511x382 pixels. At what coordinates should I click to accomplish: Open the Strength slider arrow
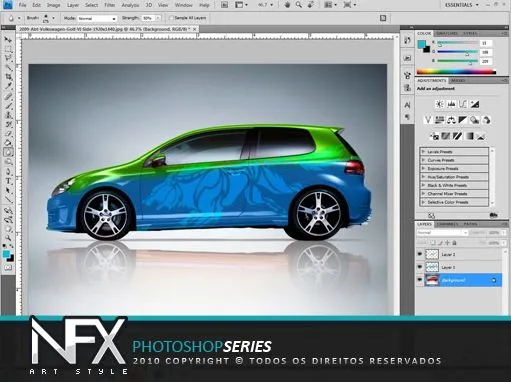(158, 18)
